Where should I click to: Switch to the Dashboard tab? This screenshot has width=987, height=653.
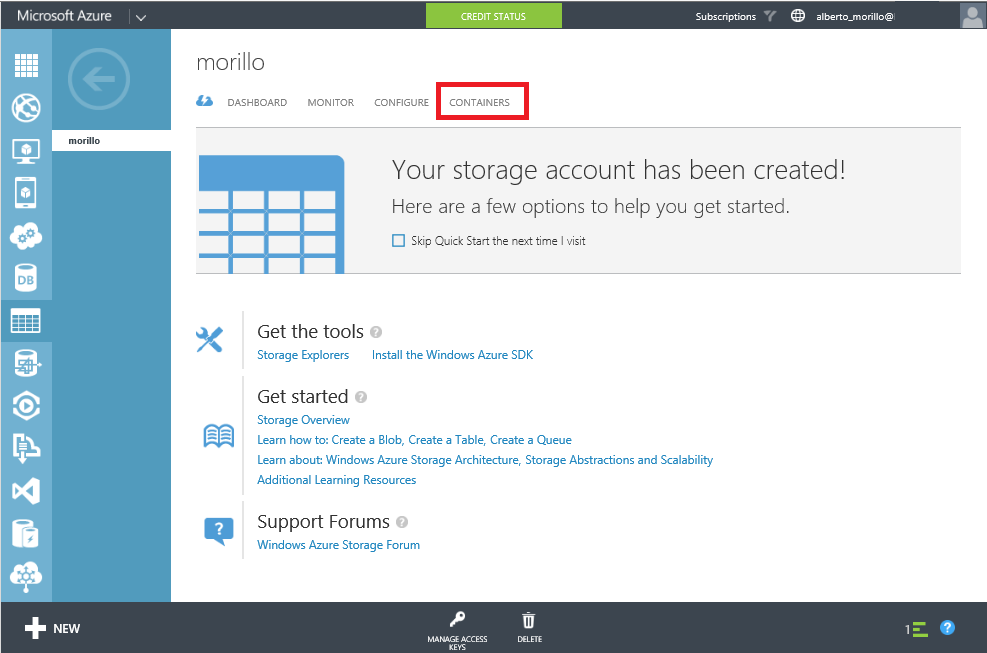coord(257,102)
